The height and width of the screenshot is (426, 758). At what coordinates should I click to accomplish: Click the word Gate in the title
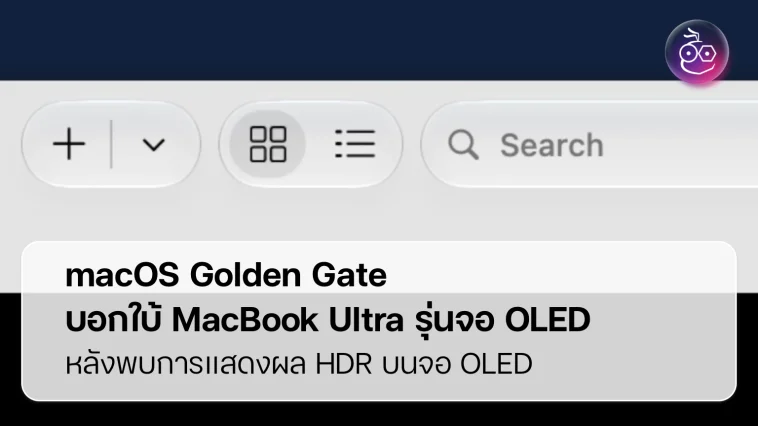pos(349,275)
